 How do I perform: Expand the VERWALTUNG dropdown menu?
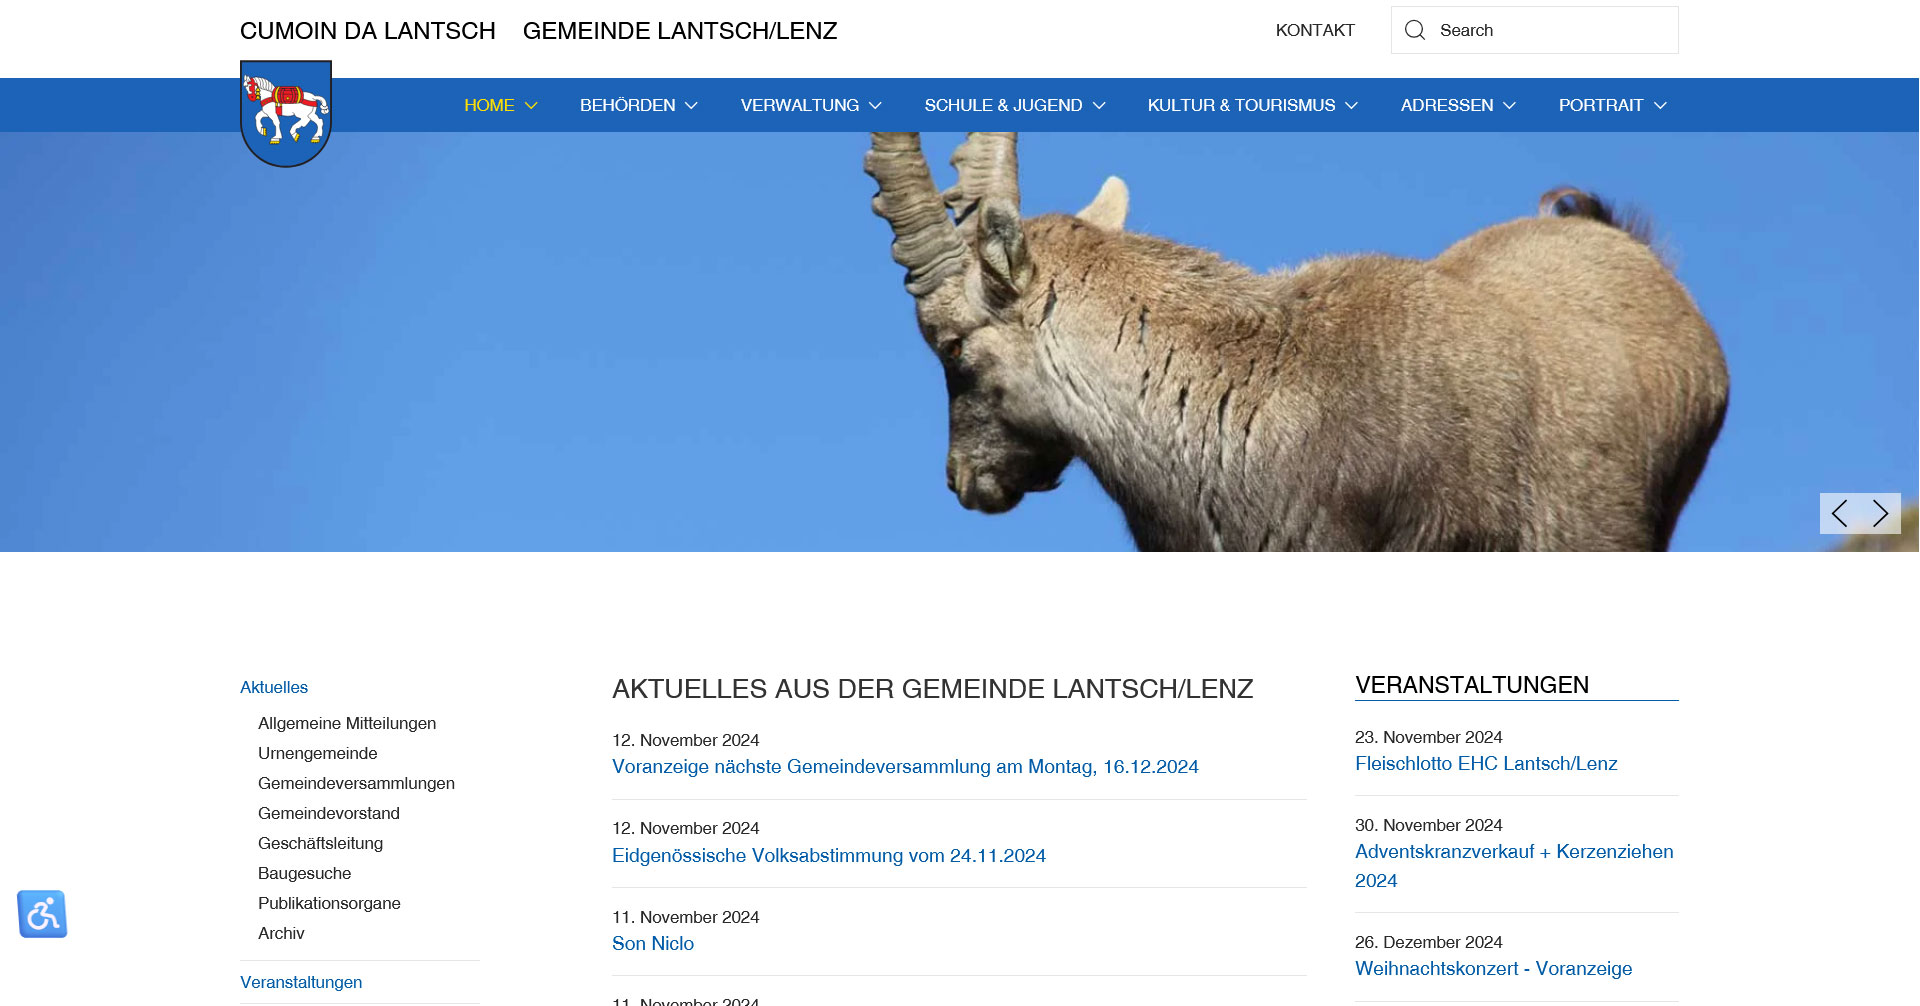tap(810, 105)
